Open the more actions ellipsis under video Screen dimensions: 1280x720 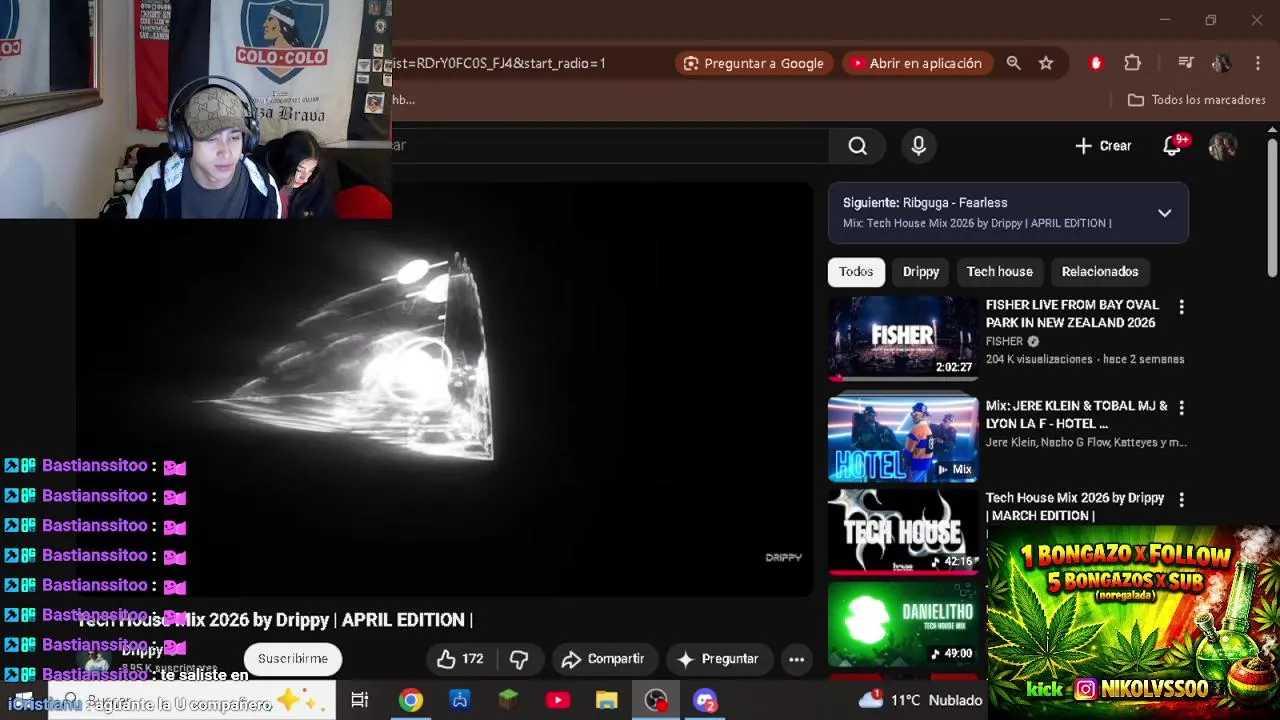(796, 659)
